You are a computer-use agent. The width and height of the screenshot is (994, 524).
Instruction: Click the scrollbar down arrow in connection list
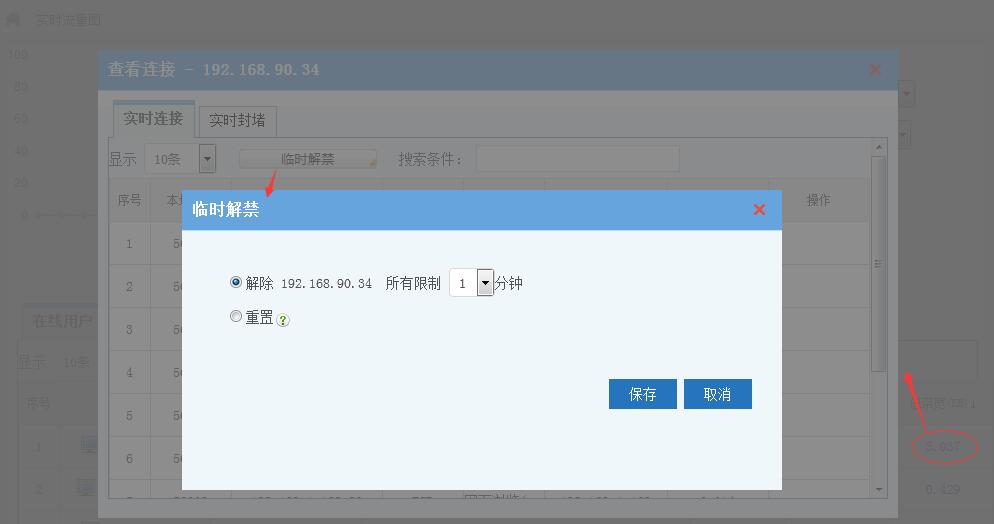point(879,490)
